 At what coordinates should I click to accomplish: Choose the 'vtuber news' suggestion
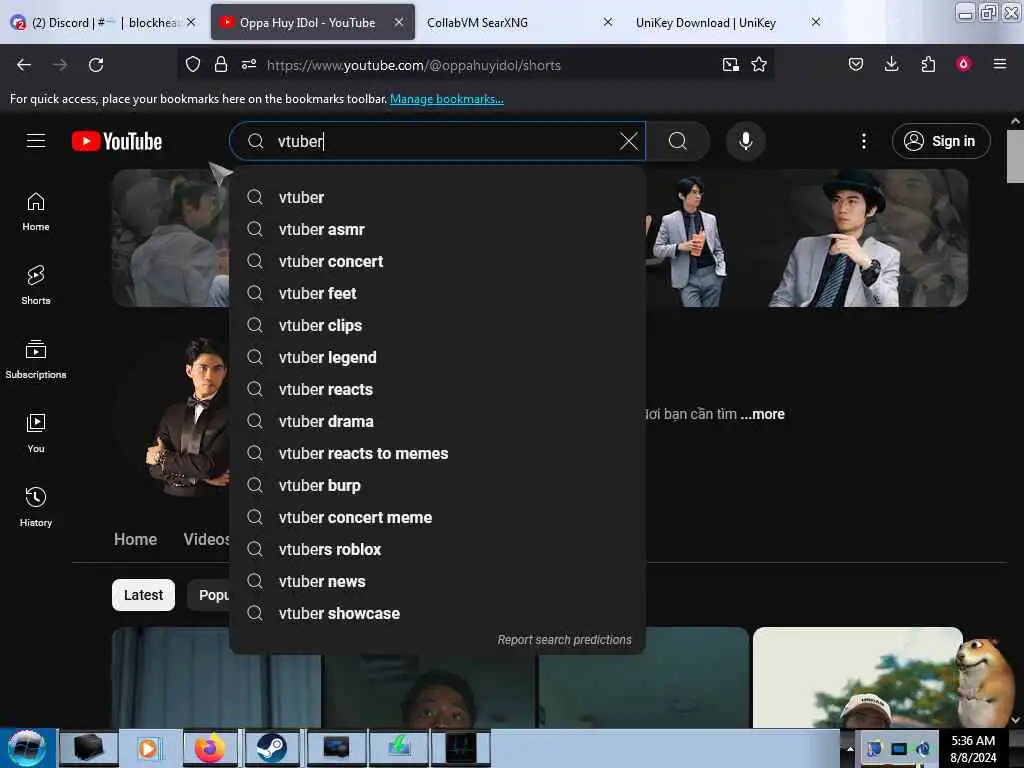point(438,581)
